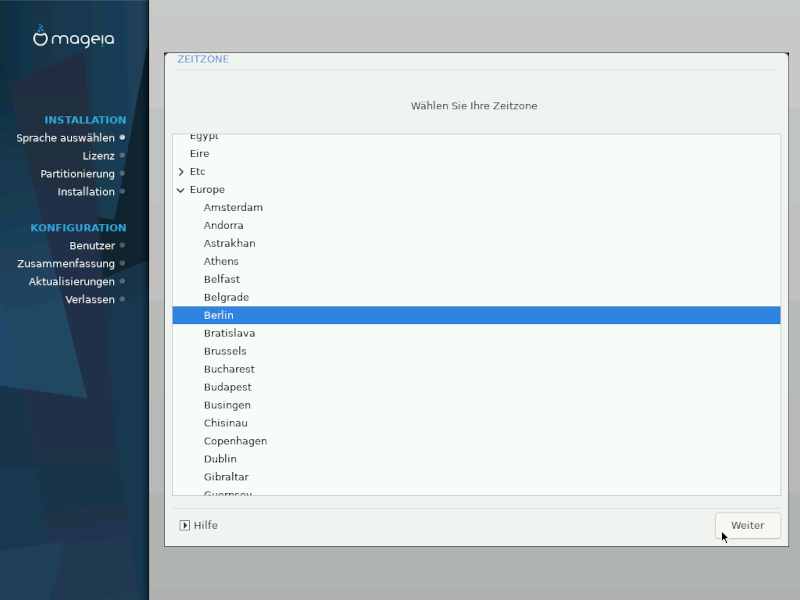The width and height of the screenshot is (800, 600).
Task: Collapse the Europe timezone group
Action: (x=181, y=190)
